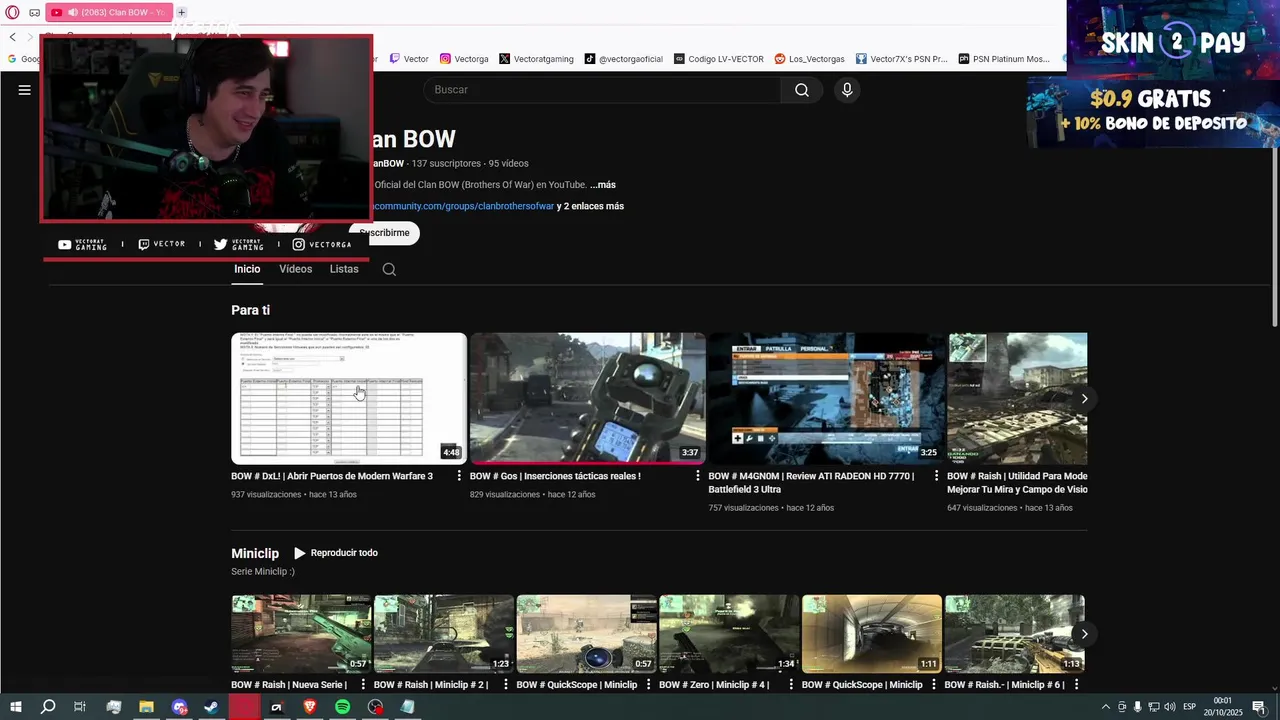Open options for BOW # Zero Miniclip # 4
This screenshot has height=720, width=1280.
point(791,685)
